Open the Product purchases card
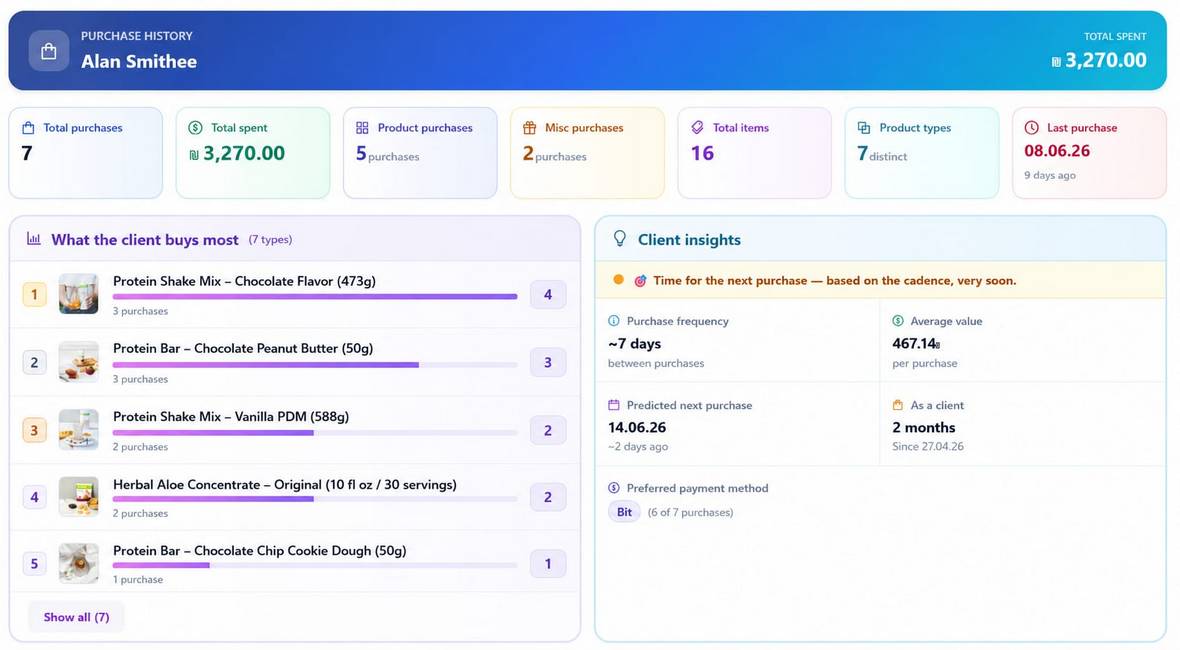The height and width of the screenshot is (650, 1180). (x=420, y=153)
